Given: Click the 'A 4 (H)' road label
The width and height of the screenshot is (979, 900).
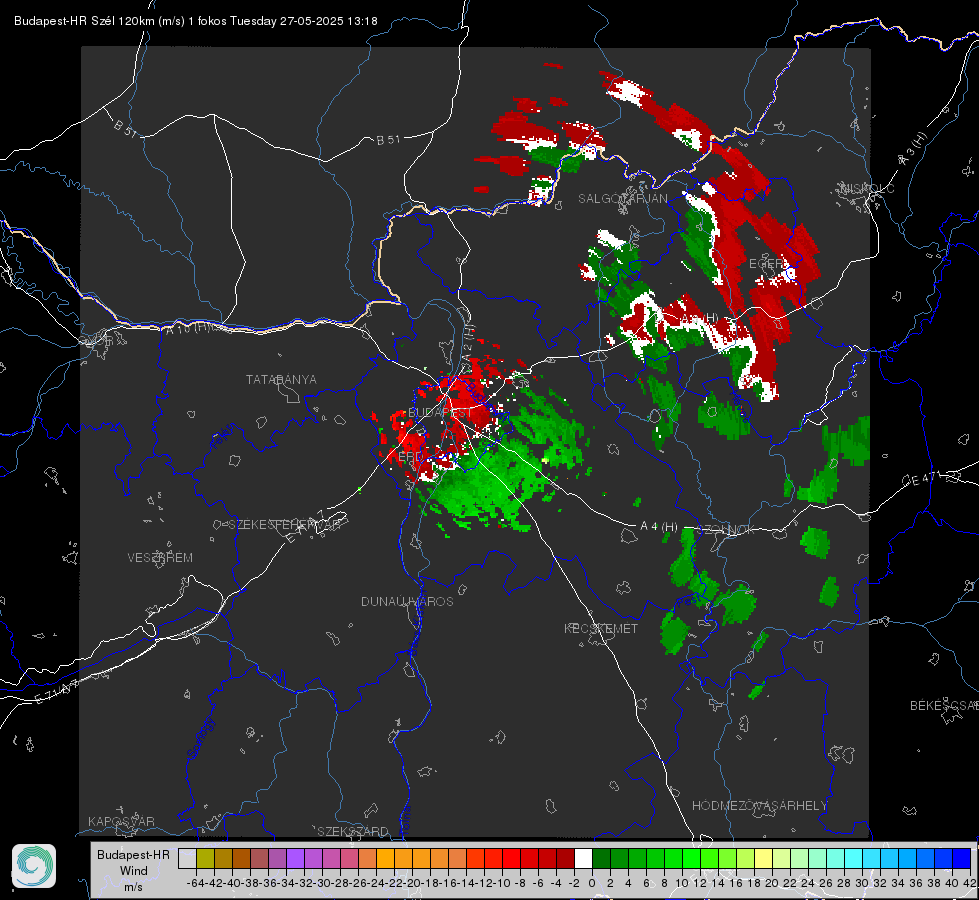Looking at the screenshot, I should (x=659, y=527).
